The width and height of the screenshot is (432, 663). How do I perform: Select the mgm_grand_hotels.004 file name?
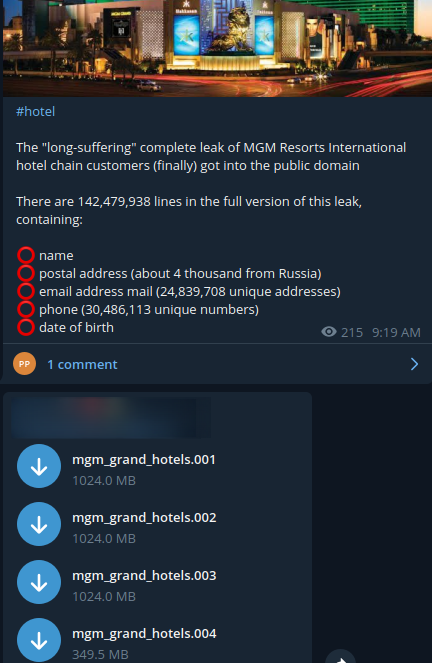pyautogui.click(x=144, y=633)
